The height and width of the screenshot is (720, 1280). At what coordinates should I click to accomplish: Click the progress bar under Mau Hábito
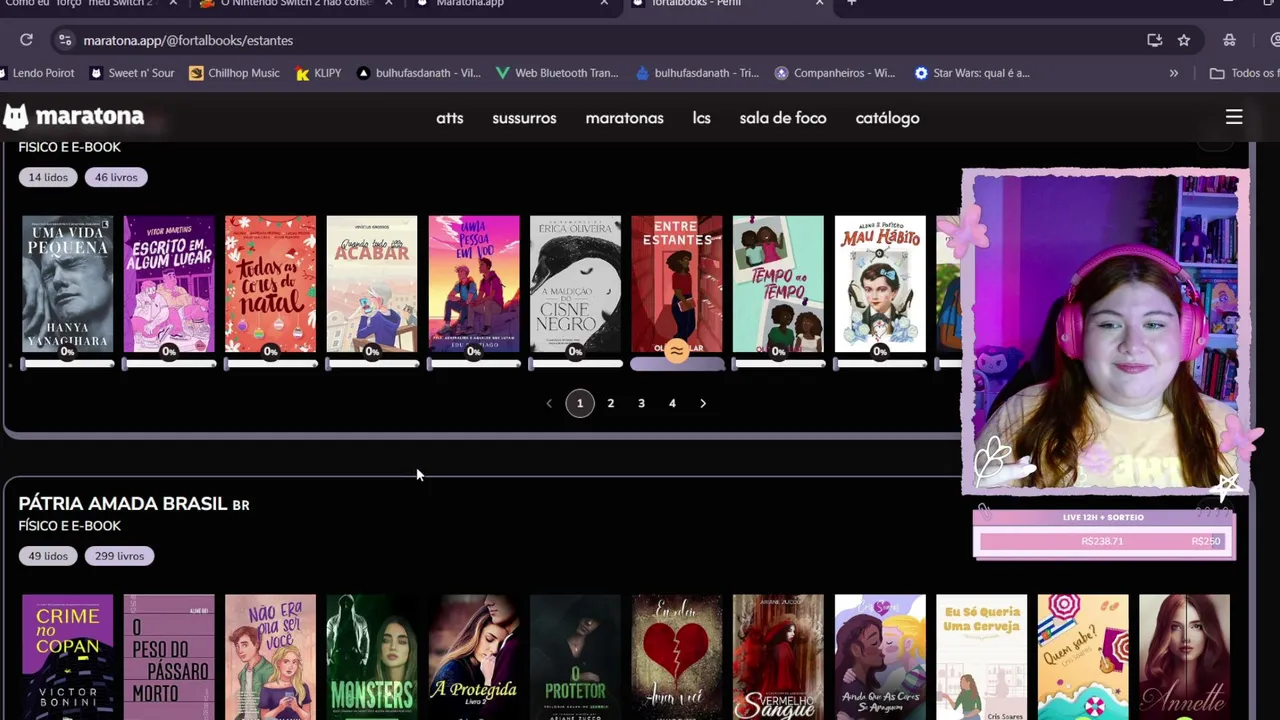pos(880,364)
